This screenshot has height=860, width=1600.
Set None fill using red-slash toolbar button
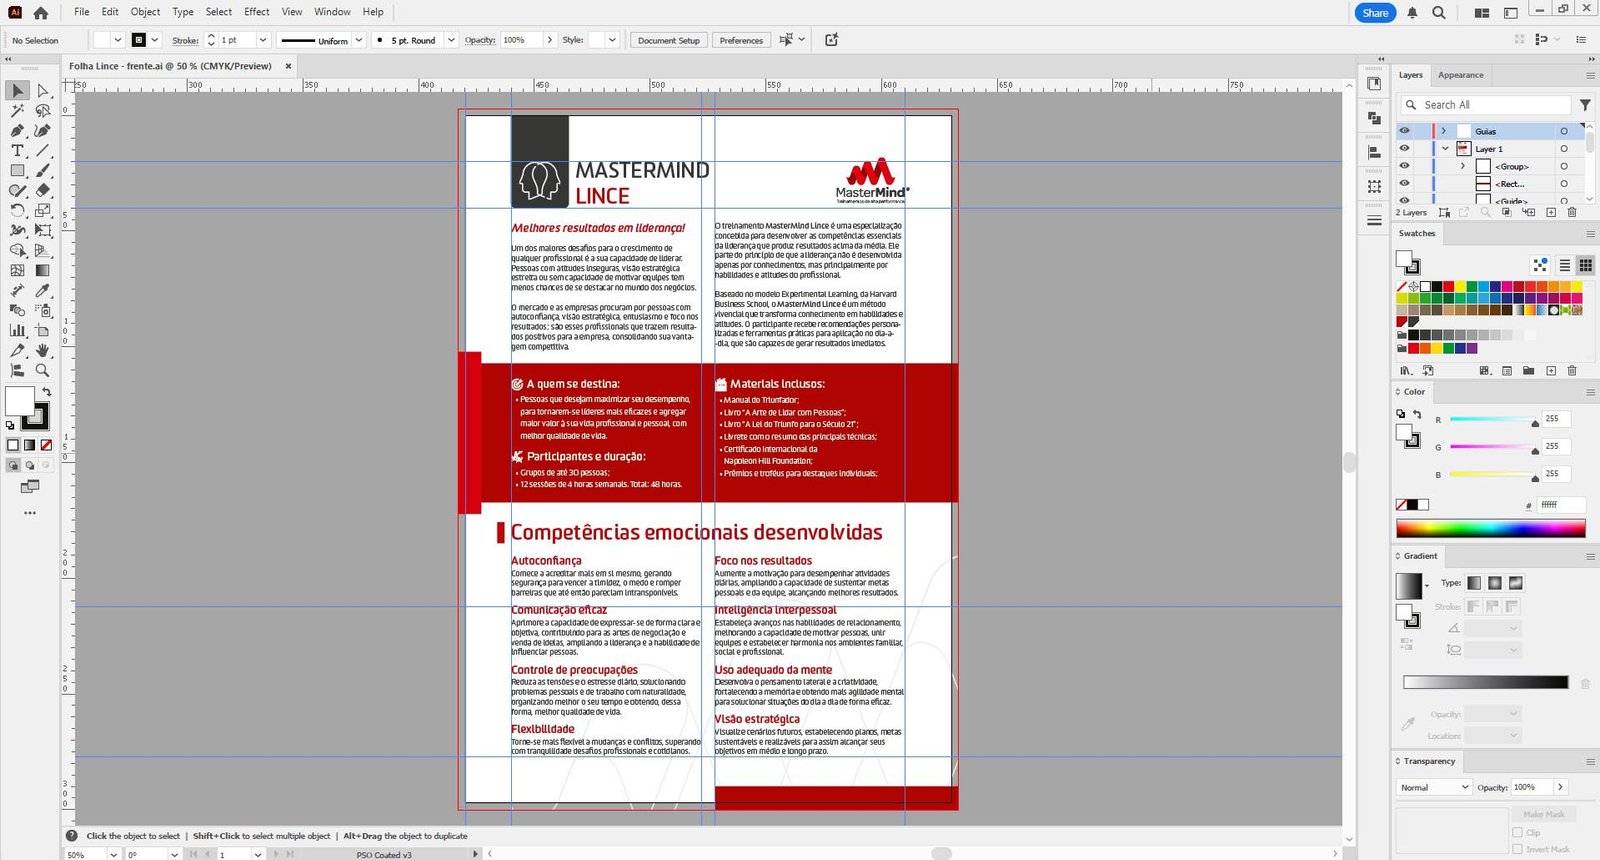point(46,445)
